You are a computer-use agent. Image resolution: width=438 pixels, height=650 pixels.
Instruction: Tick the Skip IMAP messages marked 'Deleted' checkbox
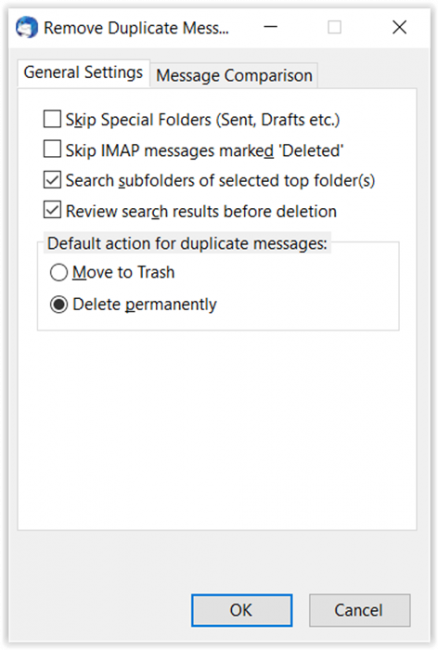pos(52,149)
